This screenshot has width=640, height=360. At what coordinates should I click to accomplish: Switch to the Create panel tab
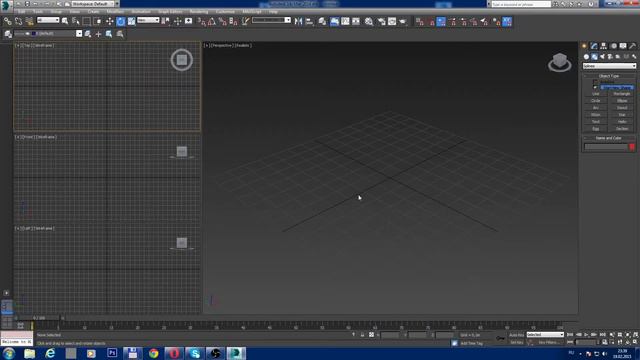click(x=584, y=46)
